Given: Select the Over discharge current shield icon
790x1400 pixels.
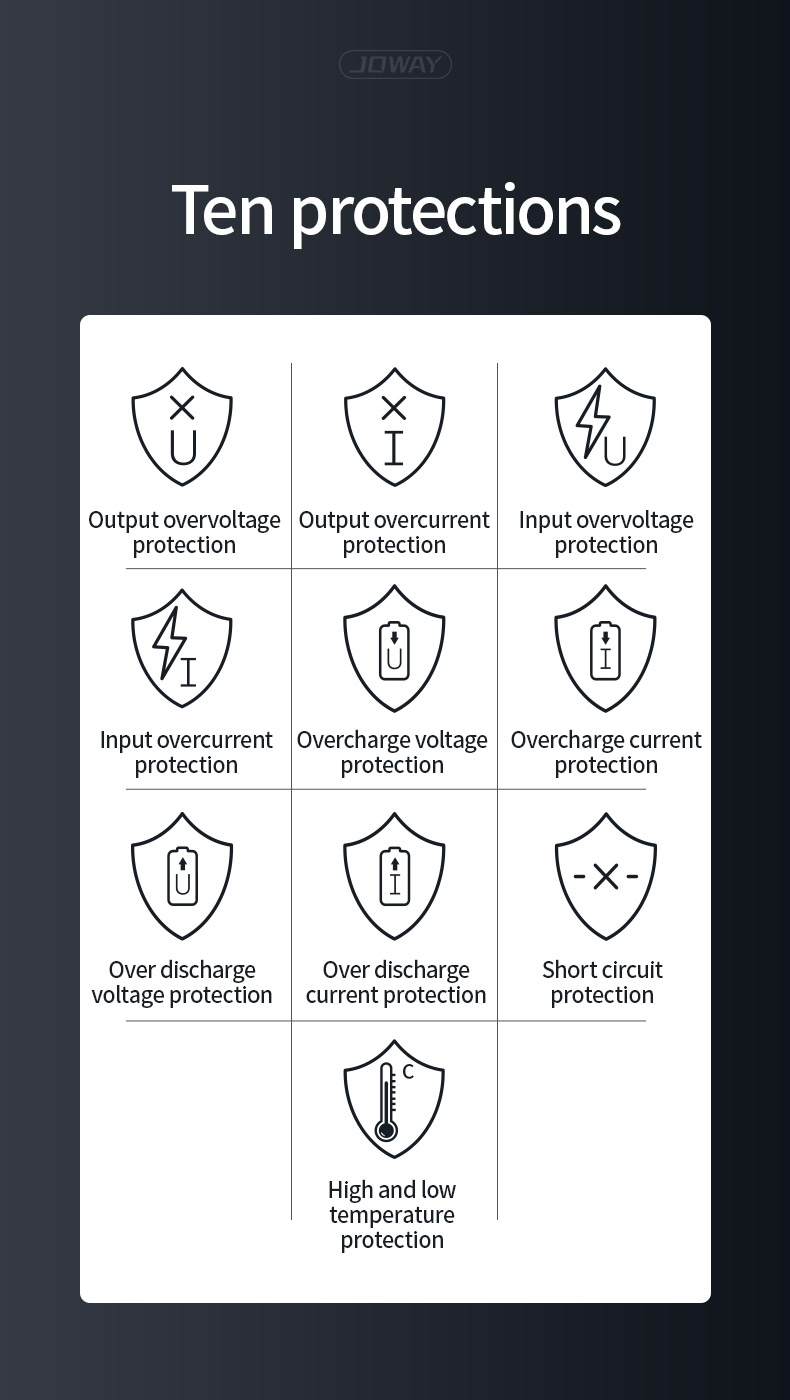Looking at the screenshot, I should click(x=394, y=876).
